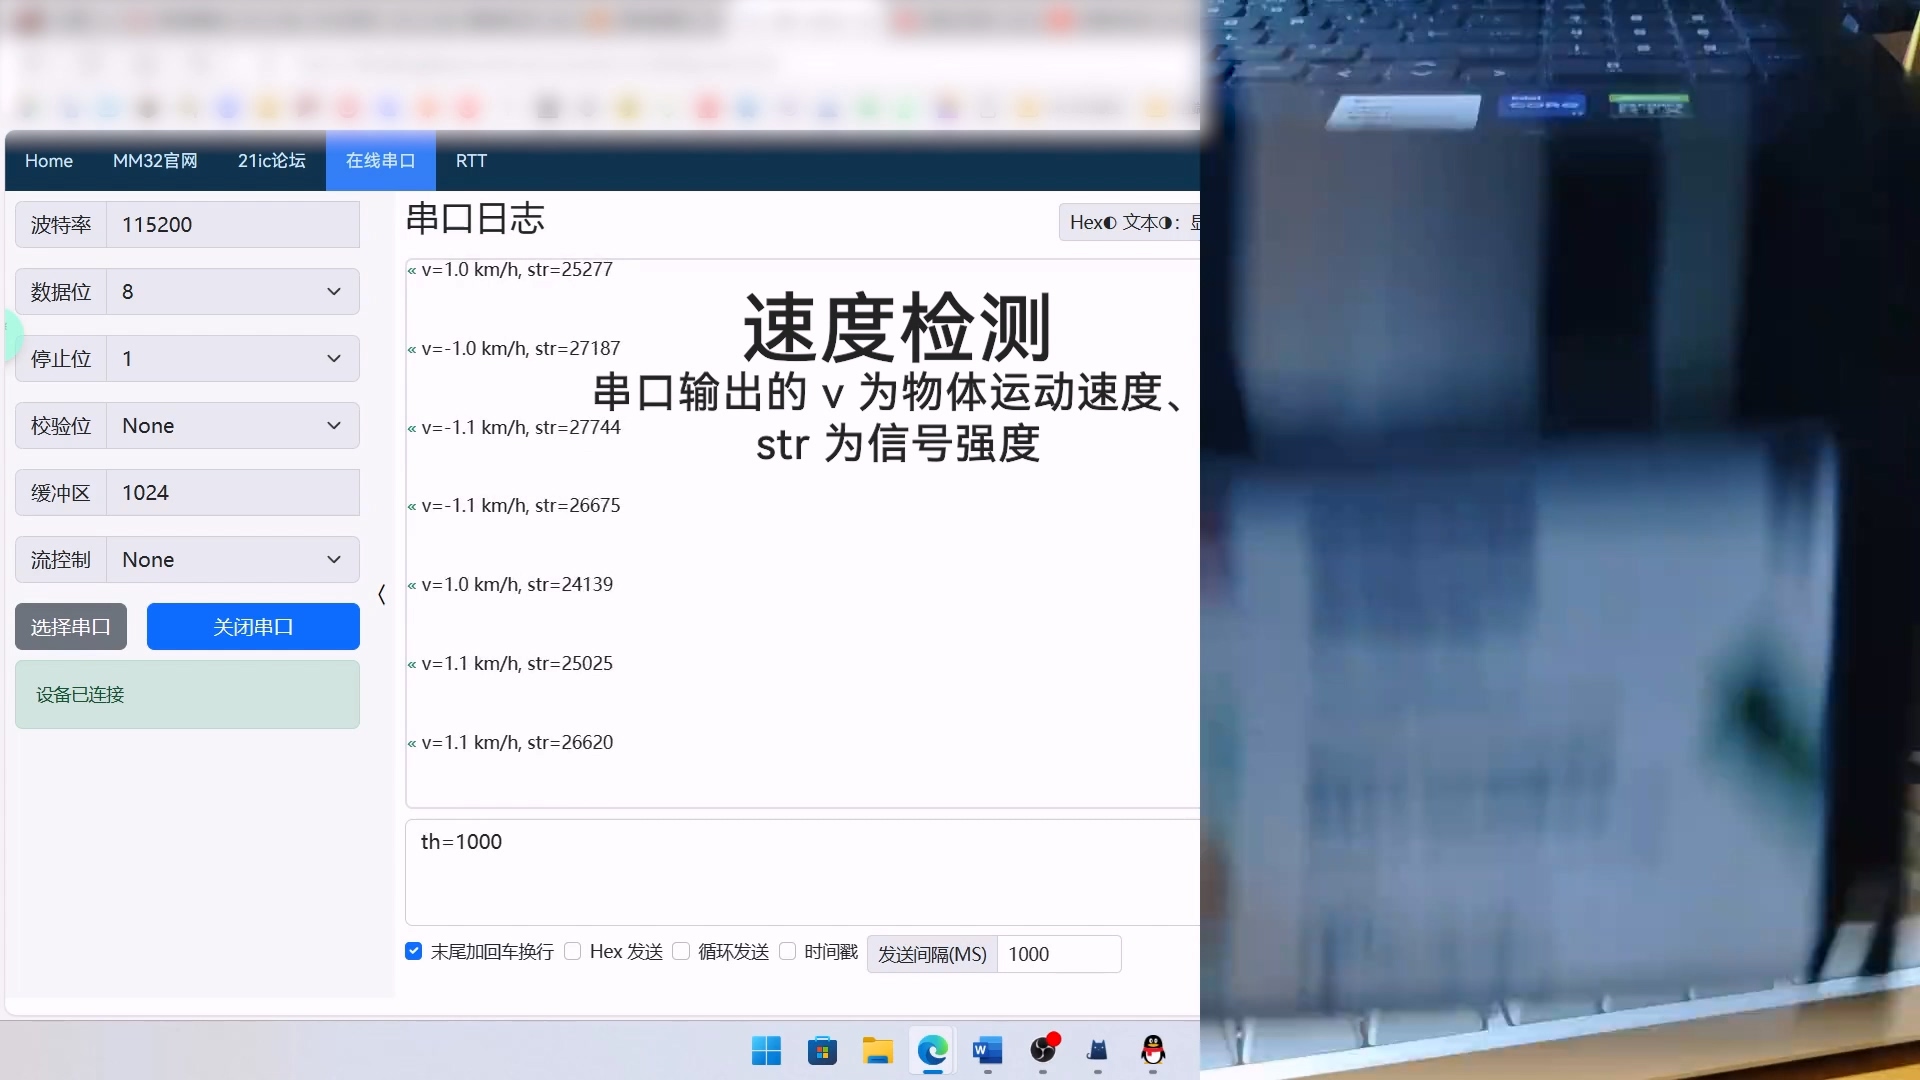The image size is (1920, 1080).
Task: Click the 关闭串口 button
Action: pos(253,627)
